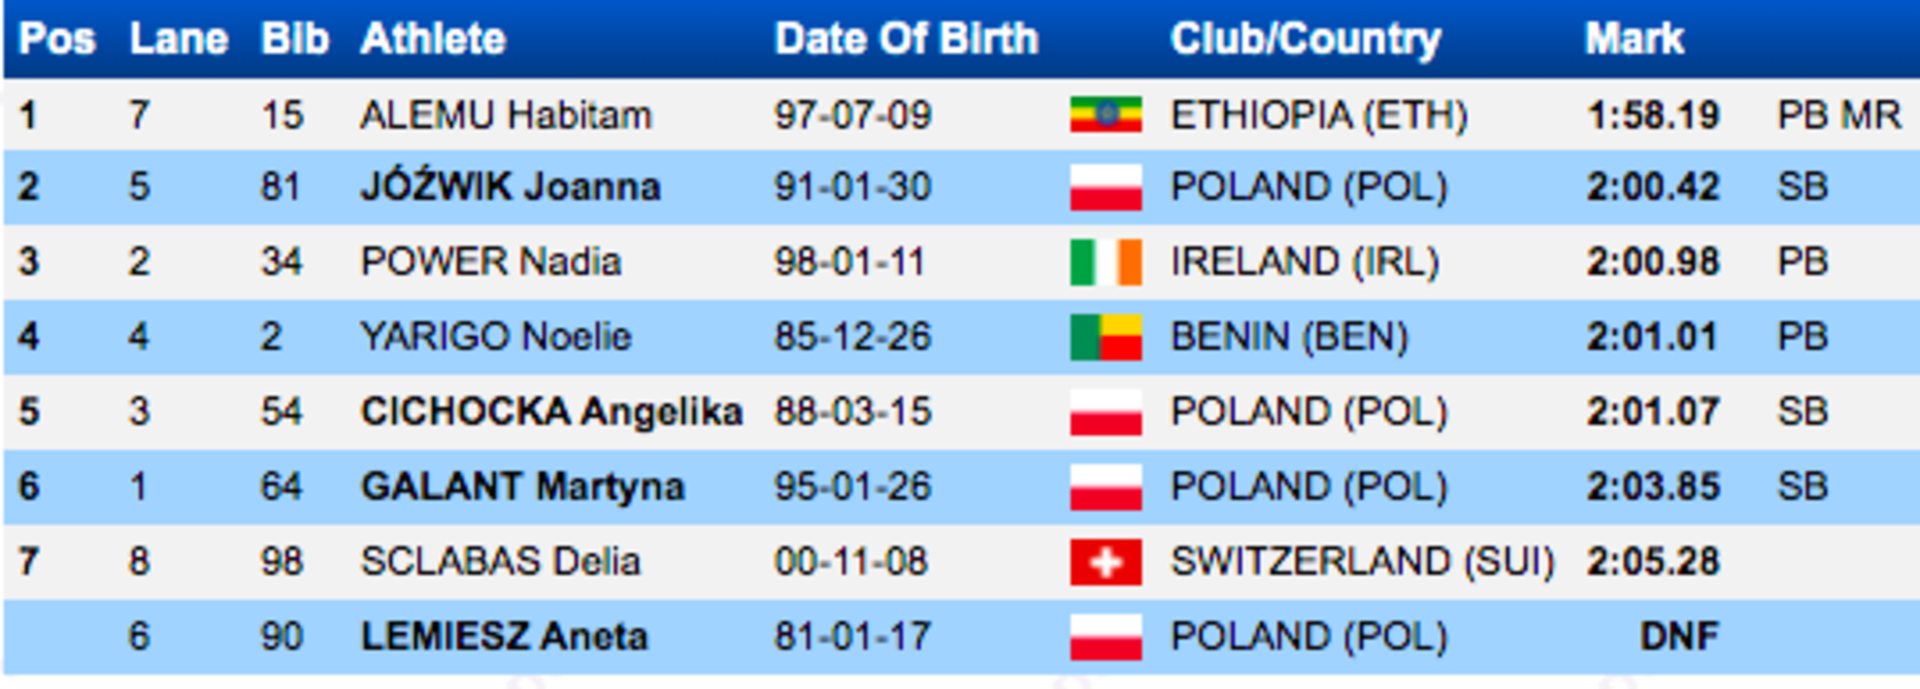Viewport: 1920px width, 689px height.
Task: Click Poland flag in LEMIESZ Aneta row
Action: click(x=1105, y=637)
